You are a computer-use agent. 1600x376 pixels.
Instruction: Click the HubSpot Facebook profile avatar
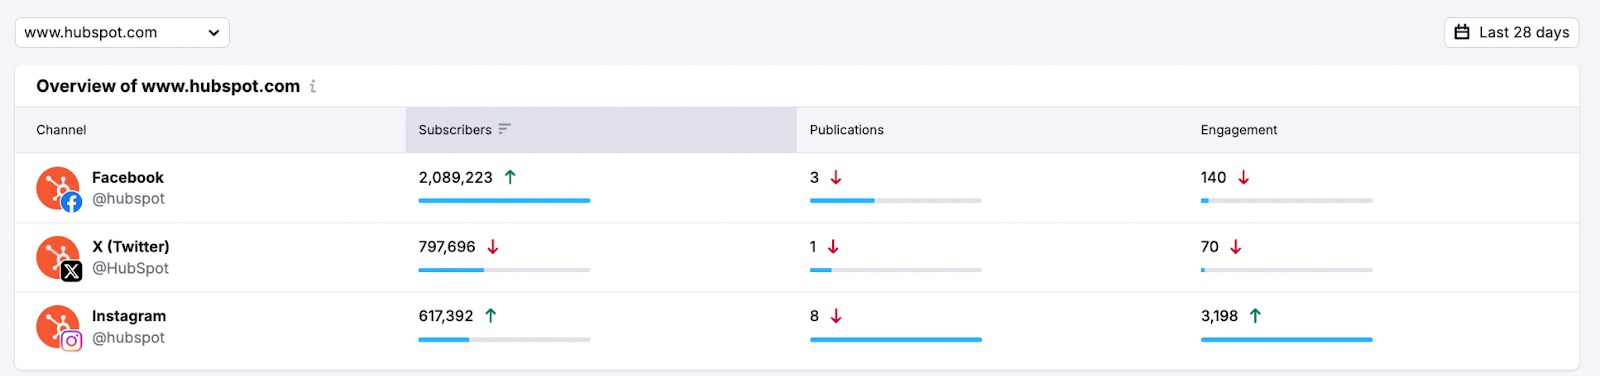click(x=59, y=189)
